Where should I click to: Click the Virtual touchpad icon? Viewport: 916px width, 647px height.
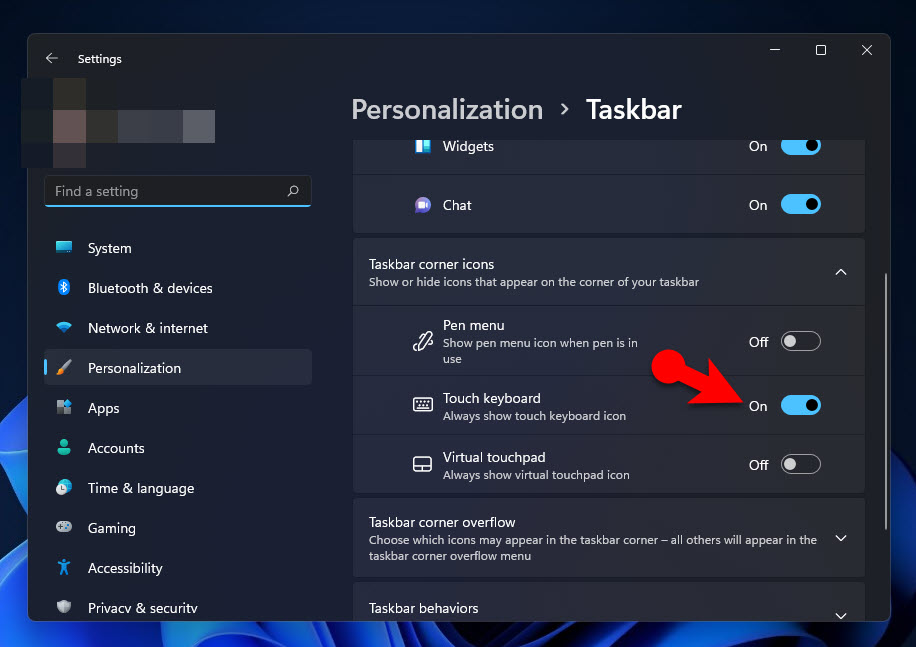[422, 464]
